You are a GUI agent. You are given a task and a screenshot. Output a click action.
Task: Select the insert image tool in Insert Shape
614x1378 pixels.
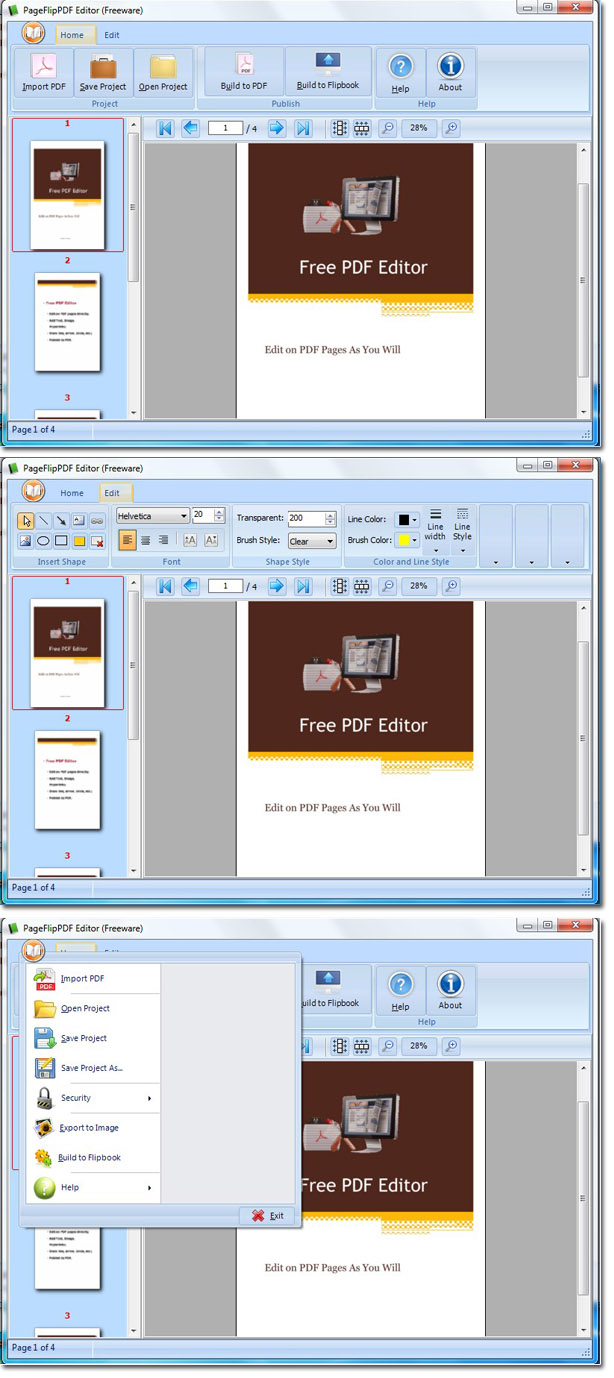tap(26, 541)
